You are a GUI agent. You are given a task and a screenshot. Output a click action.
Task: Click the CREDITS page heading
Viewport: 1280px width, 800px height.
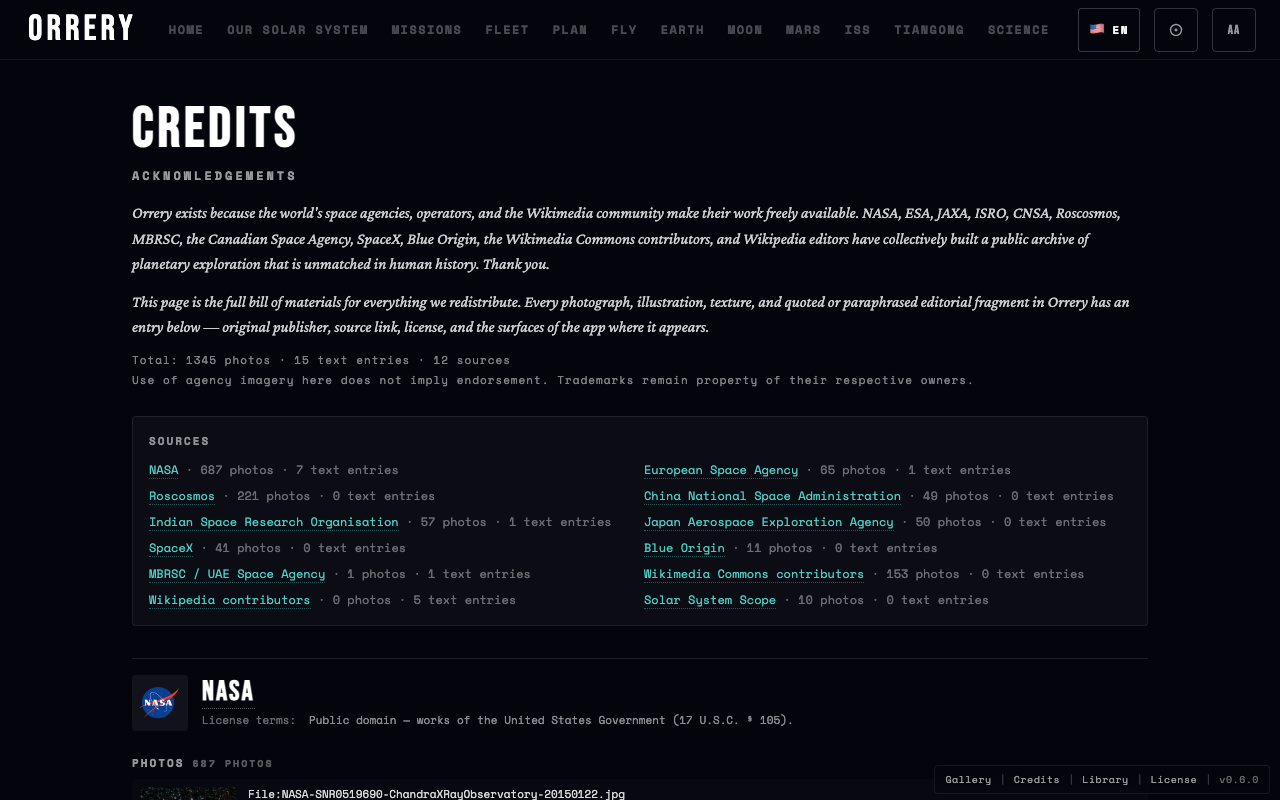click(215, 128)
